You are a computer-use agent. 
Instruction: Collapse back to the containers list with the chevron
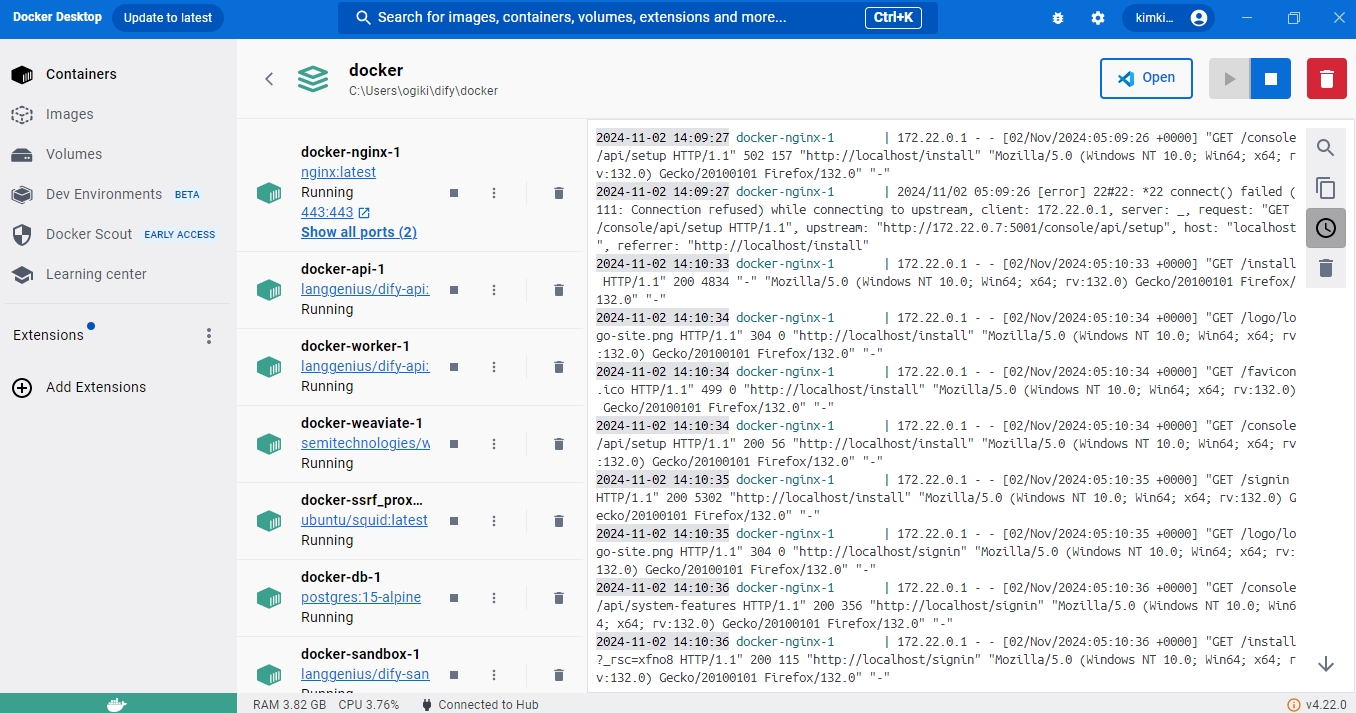pyautogui.click(x=268, y=78)
